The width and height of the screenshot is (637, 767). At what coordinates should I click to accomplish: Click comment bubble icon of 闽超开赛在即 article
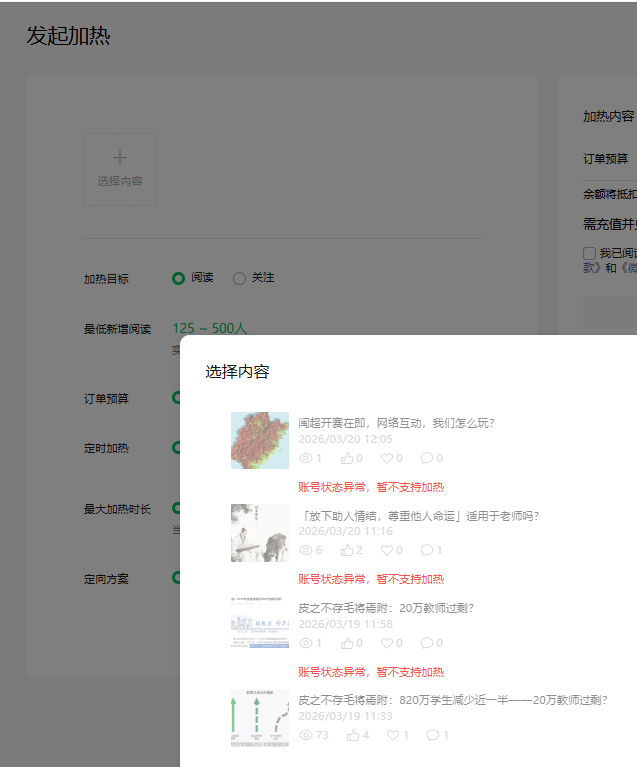click(427, 458)
